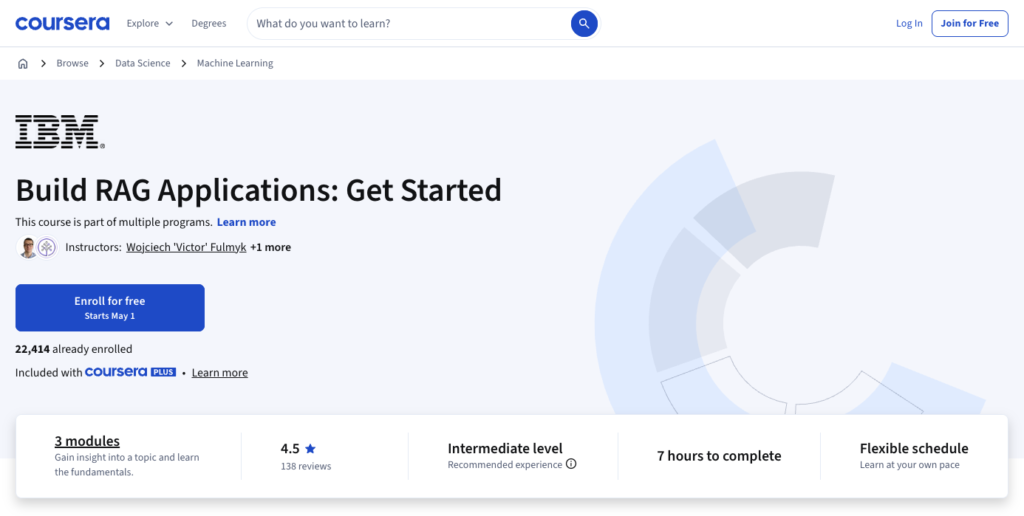
Task: Click the second instructor avatar icon
Action: tap(46, 248)
